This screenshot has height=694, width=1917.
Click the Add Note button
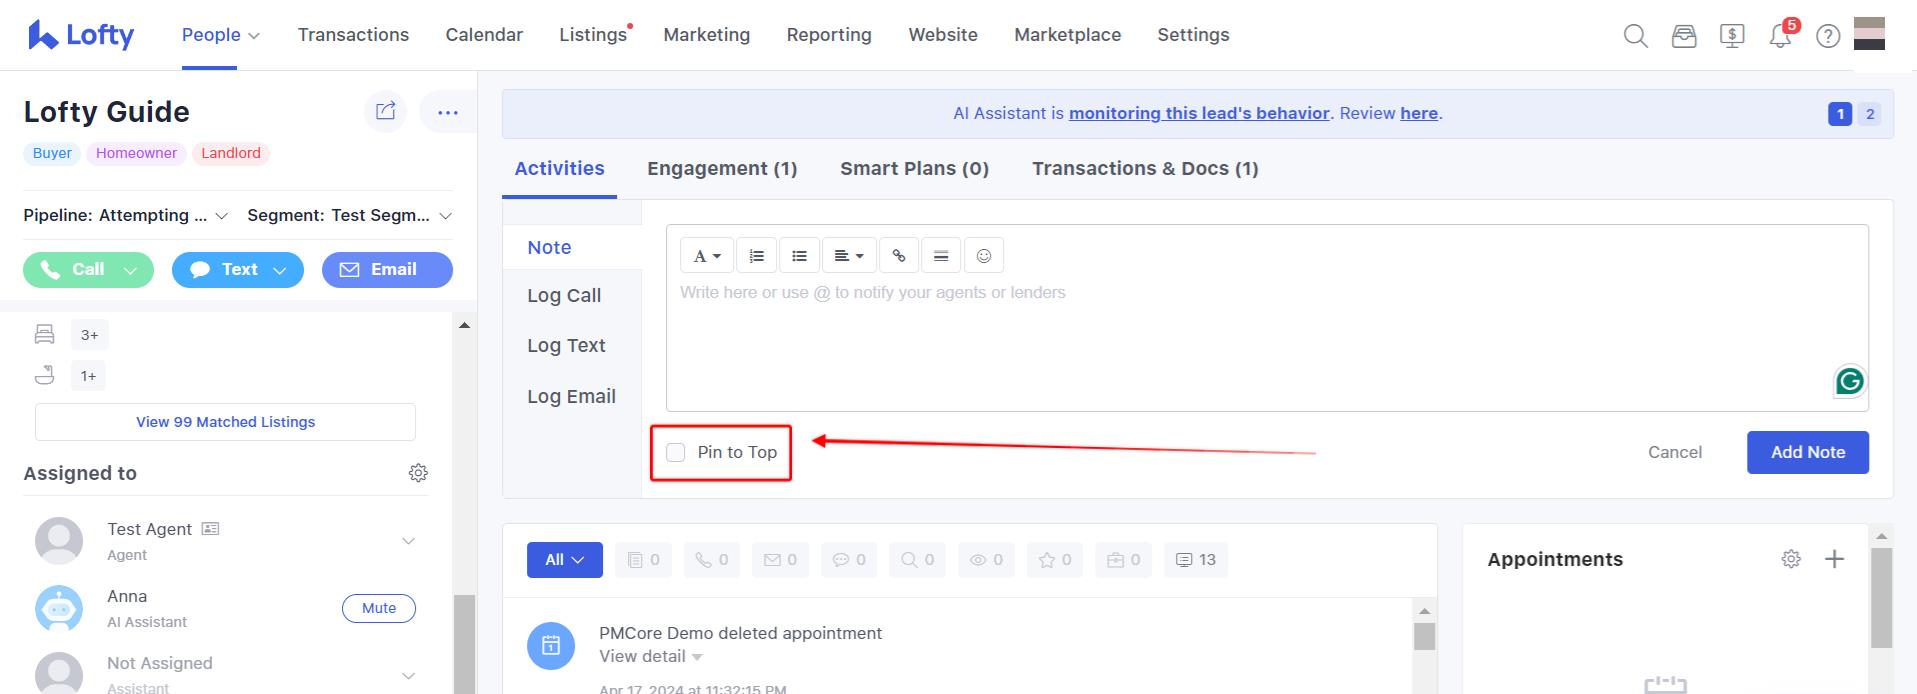pyautogui.click(x=1807, y=452)
